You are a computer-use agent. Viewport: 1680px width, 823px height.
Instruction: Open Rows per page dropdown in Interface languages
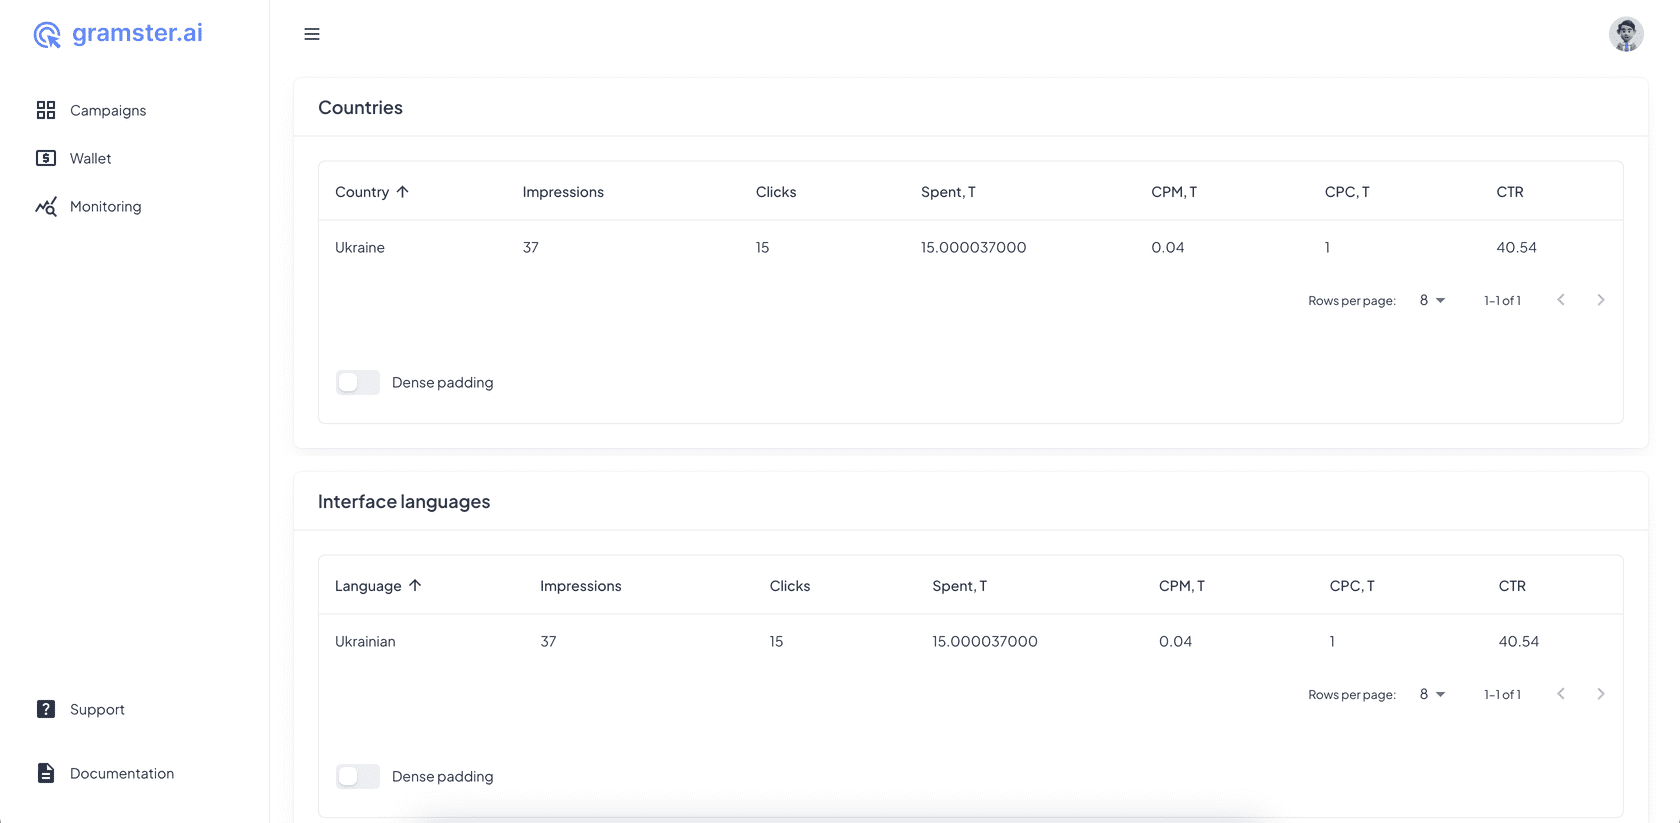click(1432, 694)
